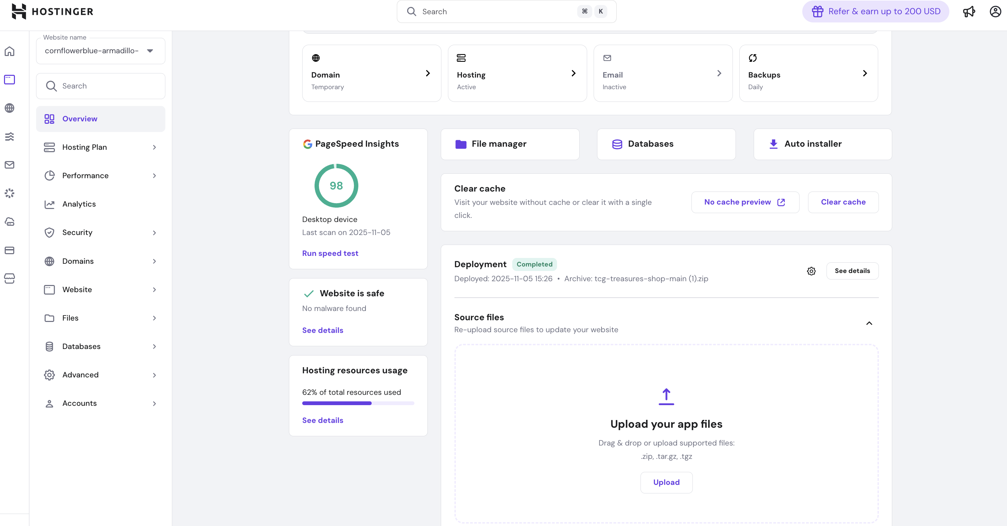Select Analytics in the sidebar
This screenshot has width=1007, height=526.
(79, 204)
